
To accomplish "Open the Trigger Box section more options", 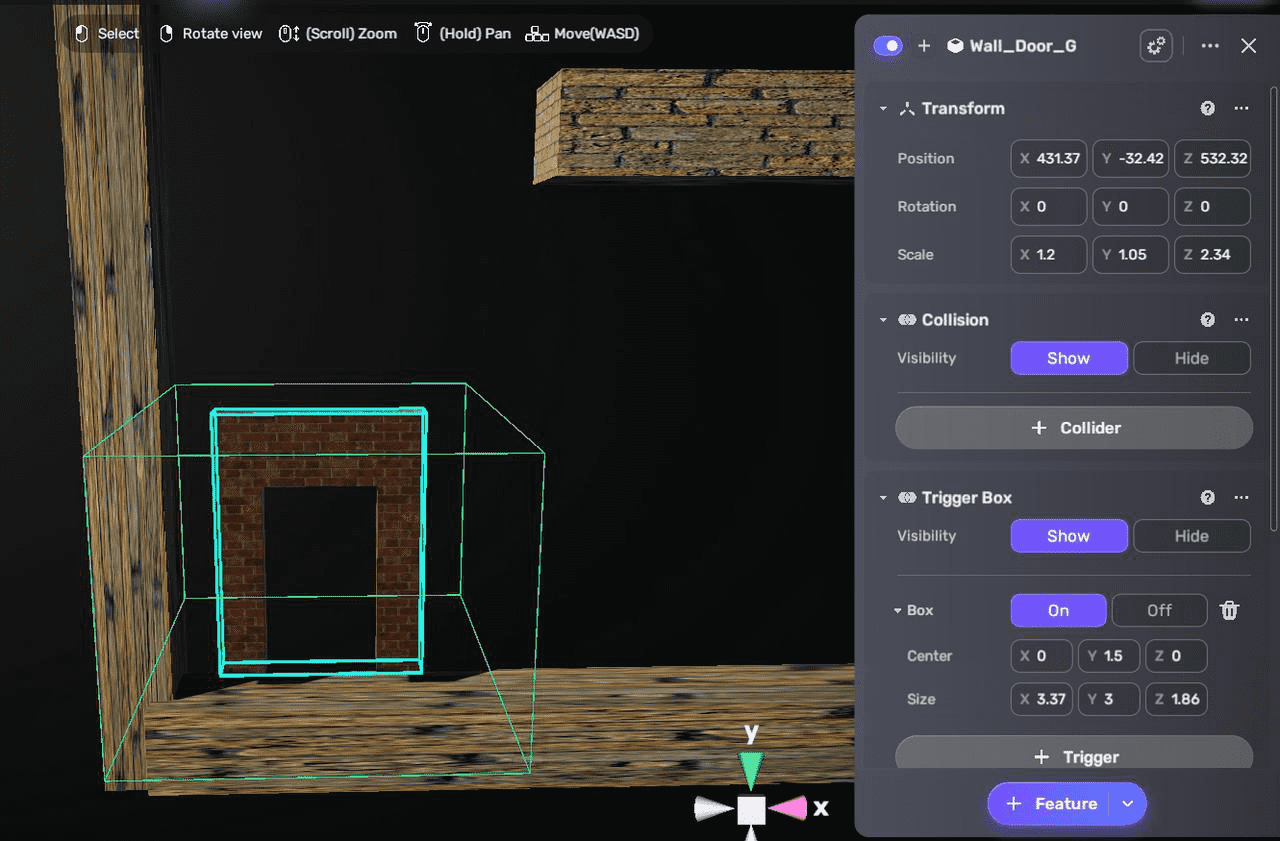I will coord(1241,498).
